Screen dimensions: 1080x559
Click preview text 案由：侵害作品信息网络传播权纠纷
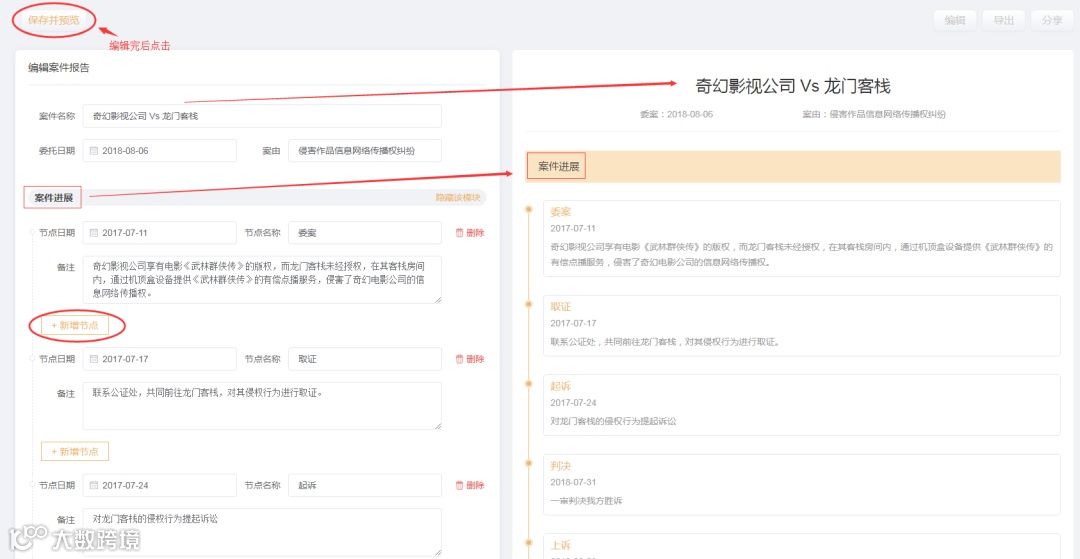pos(874,114)
